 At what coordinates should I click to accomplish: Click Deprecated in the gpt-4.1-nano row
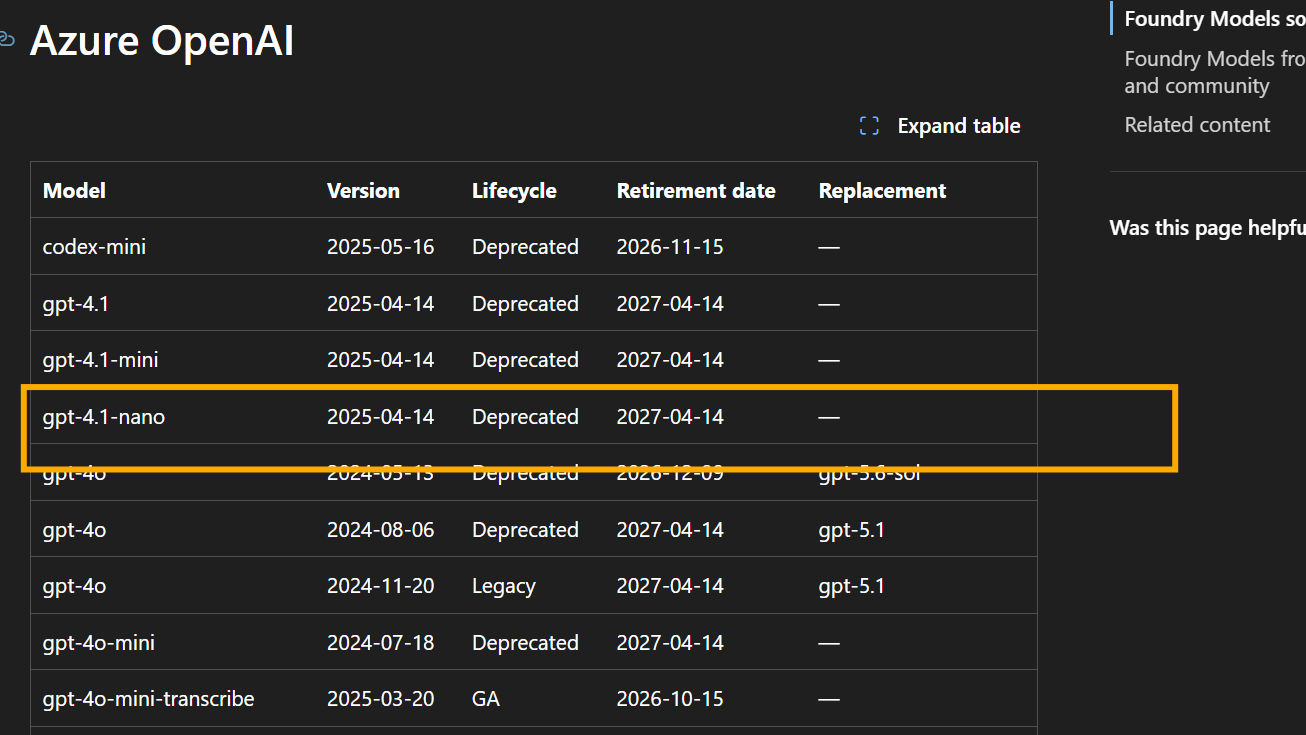coord(525,416)
